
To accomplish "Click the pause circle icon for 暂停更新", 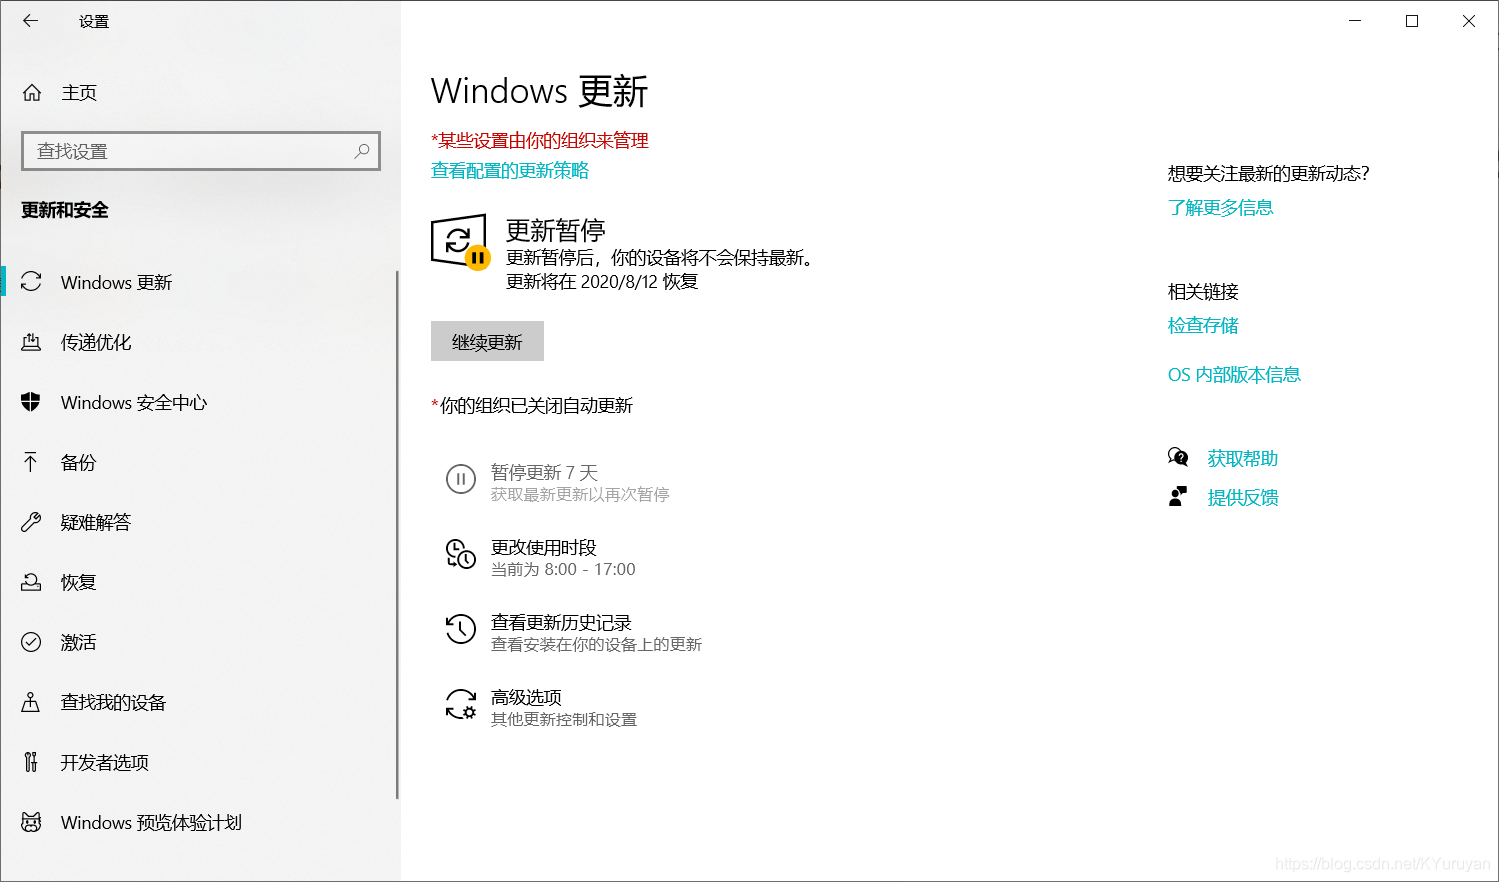I will pyautogui.click(x=460, y=479).
